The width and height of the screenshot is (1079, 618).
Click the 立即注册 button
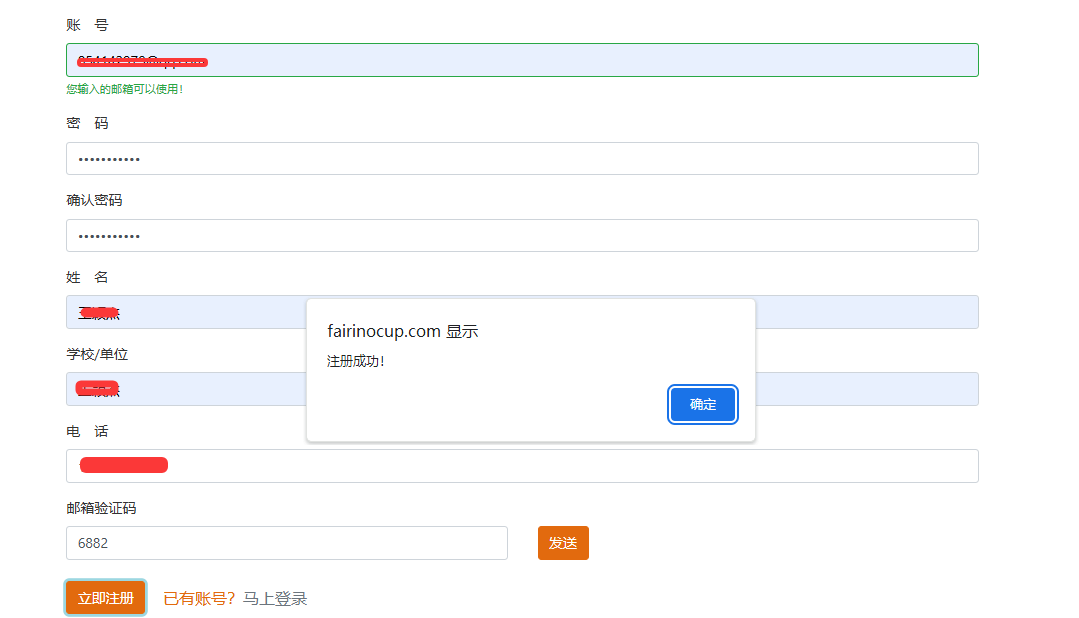click(106, 598)
